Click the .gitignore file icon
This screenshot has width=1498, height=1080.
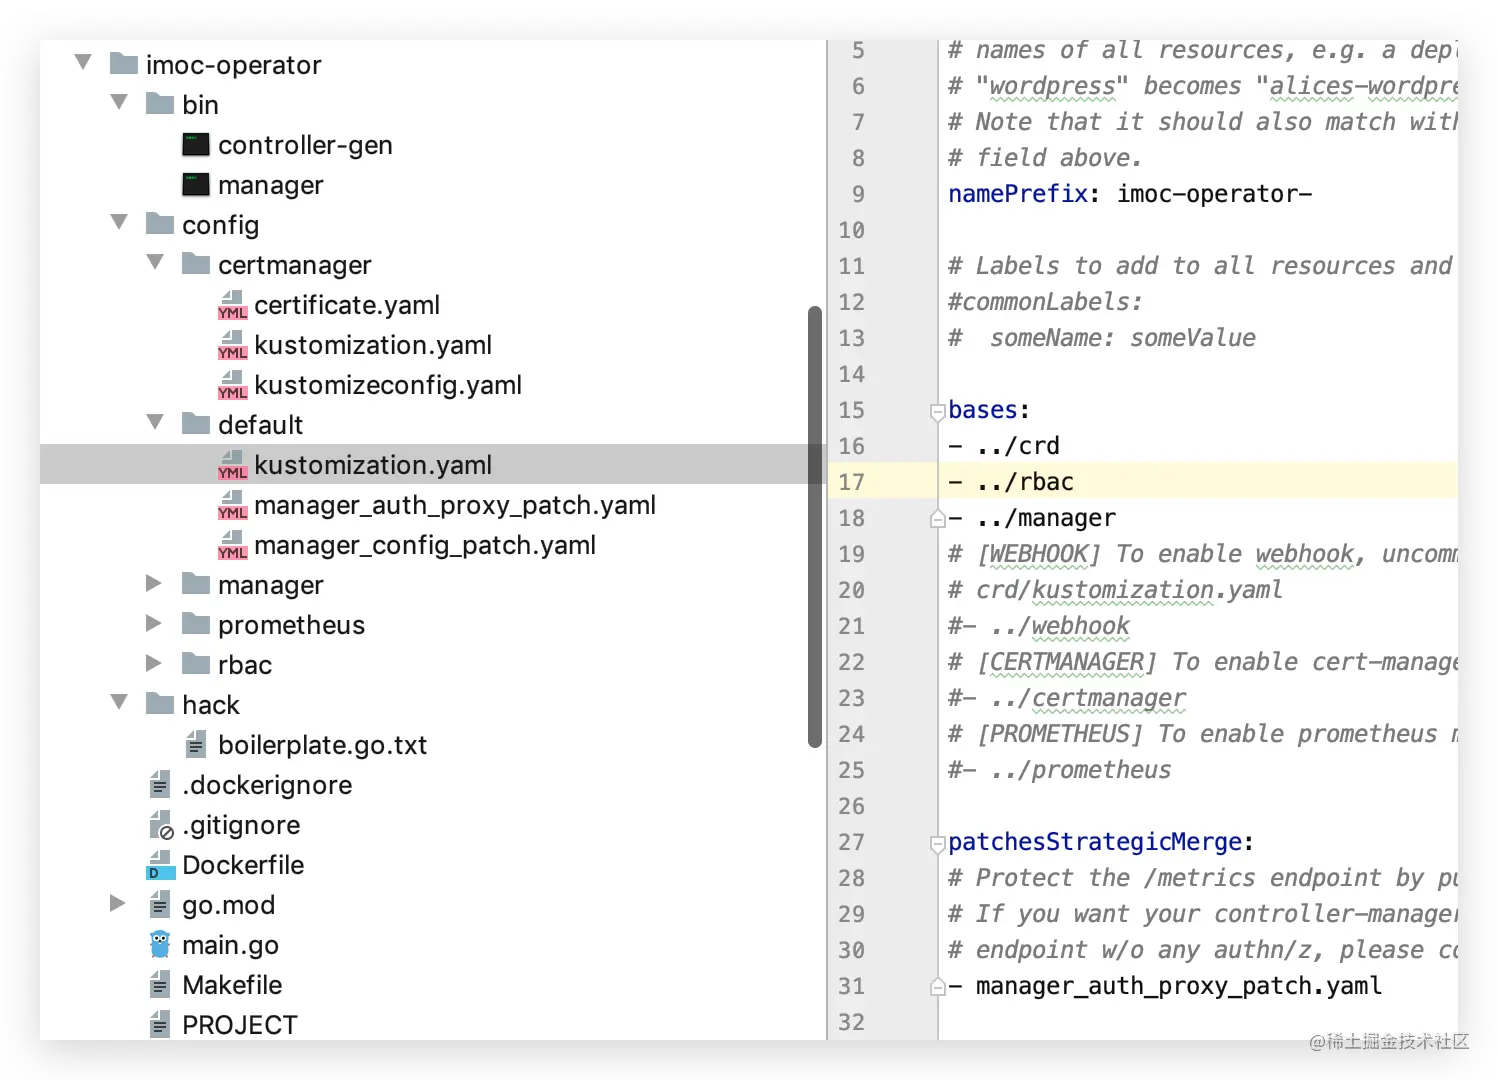click(x=160, y=825)
